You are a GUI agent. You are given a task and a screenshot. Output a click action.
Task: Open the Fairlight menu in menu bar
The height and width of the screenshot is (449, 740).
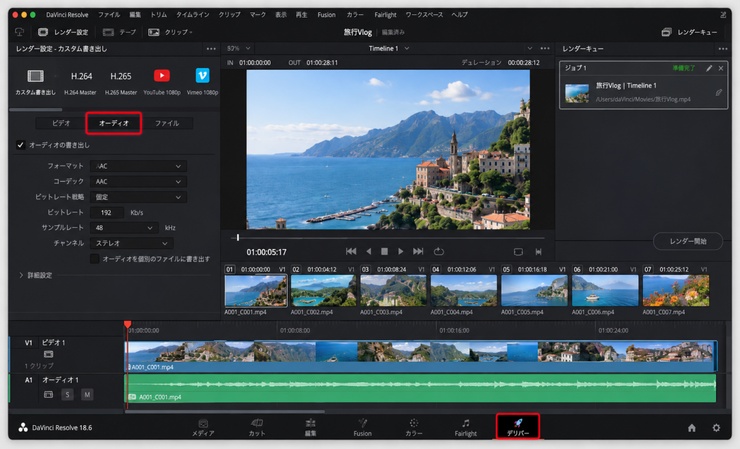point(385,15)
